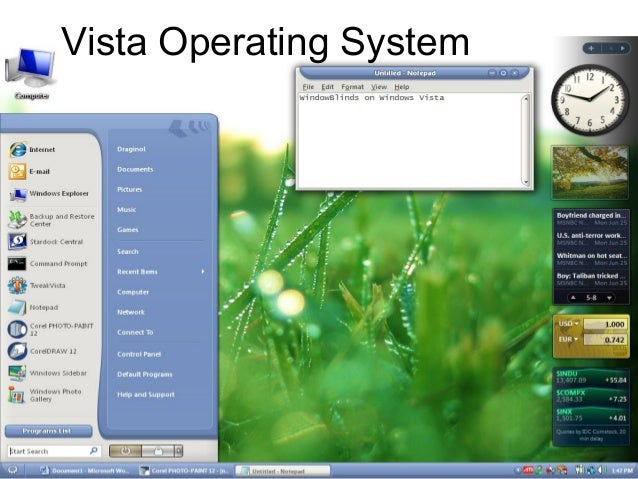Viewport: 638px width, 479px height.
Task: Open Connect To in Start menu
Action: 135,332
